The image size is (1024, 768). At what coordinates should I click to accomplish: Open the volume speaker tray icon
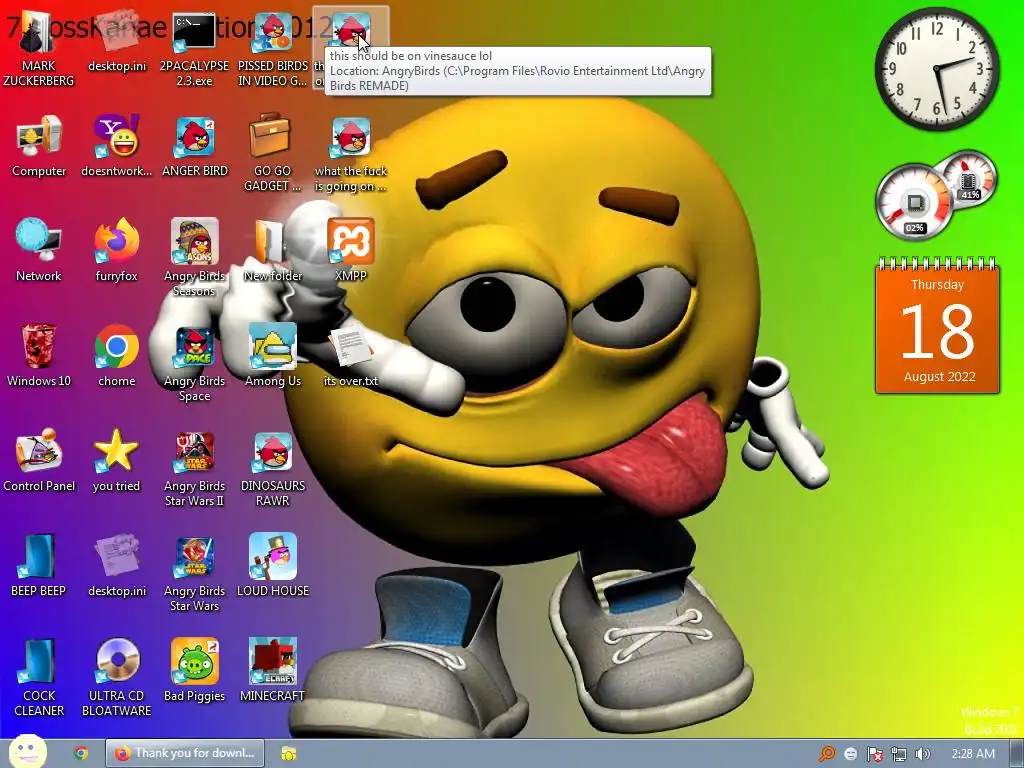tap(922, 754)
